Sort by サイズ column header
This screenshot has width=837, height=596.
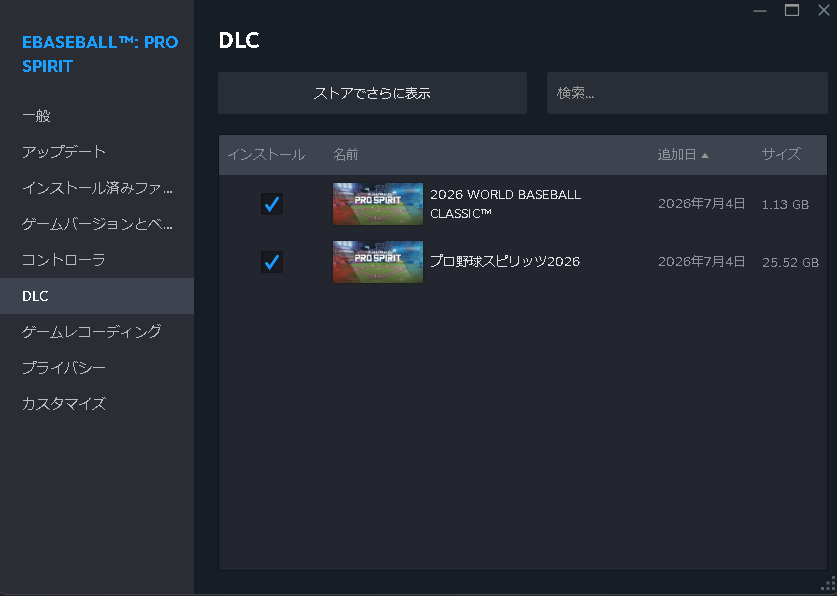pyautogui.click(x=781, y=154)
